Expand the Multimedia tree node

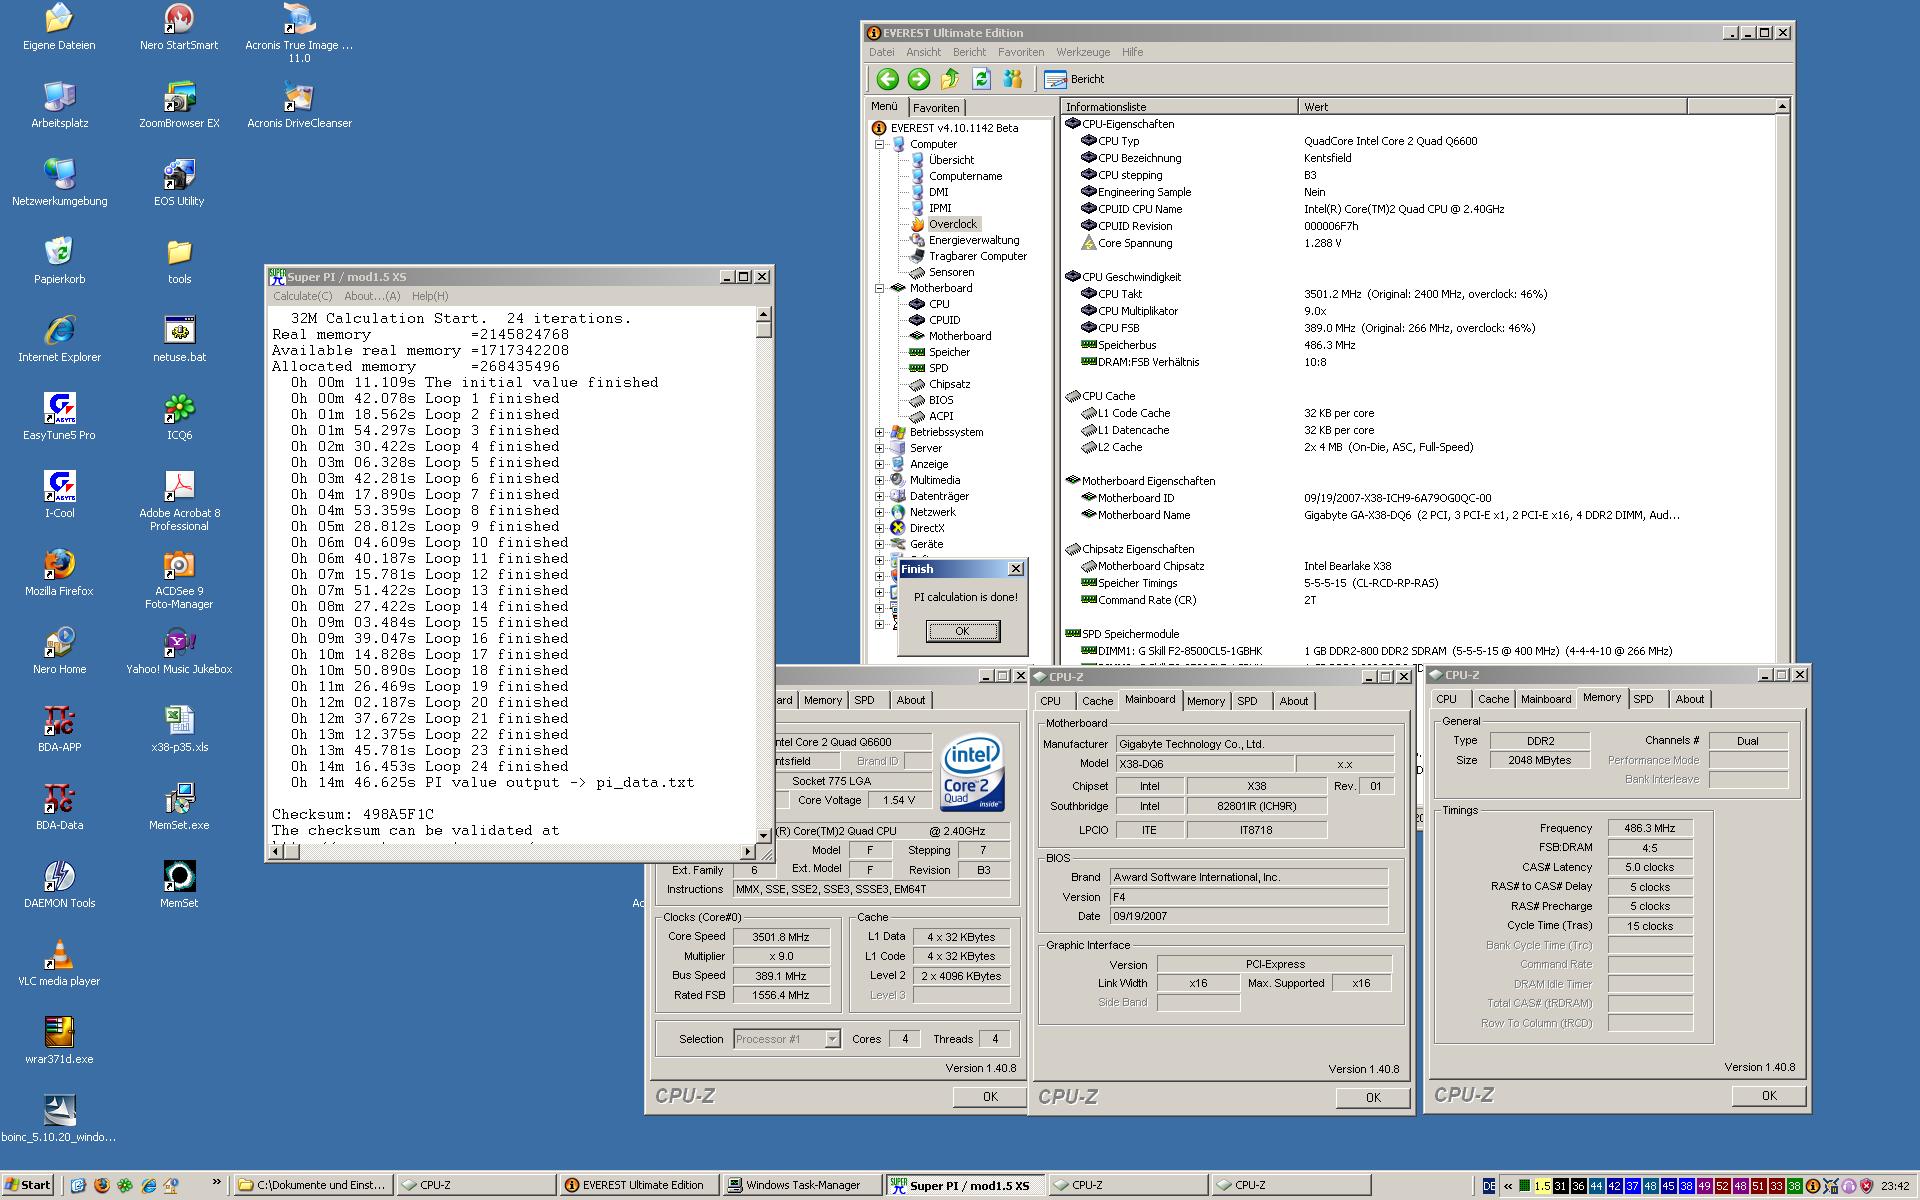tap(880, 480)
